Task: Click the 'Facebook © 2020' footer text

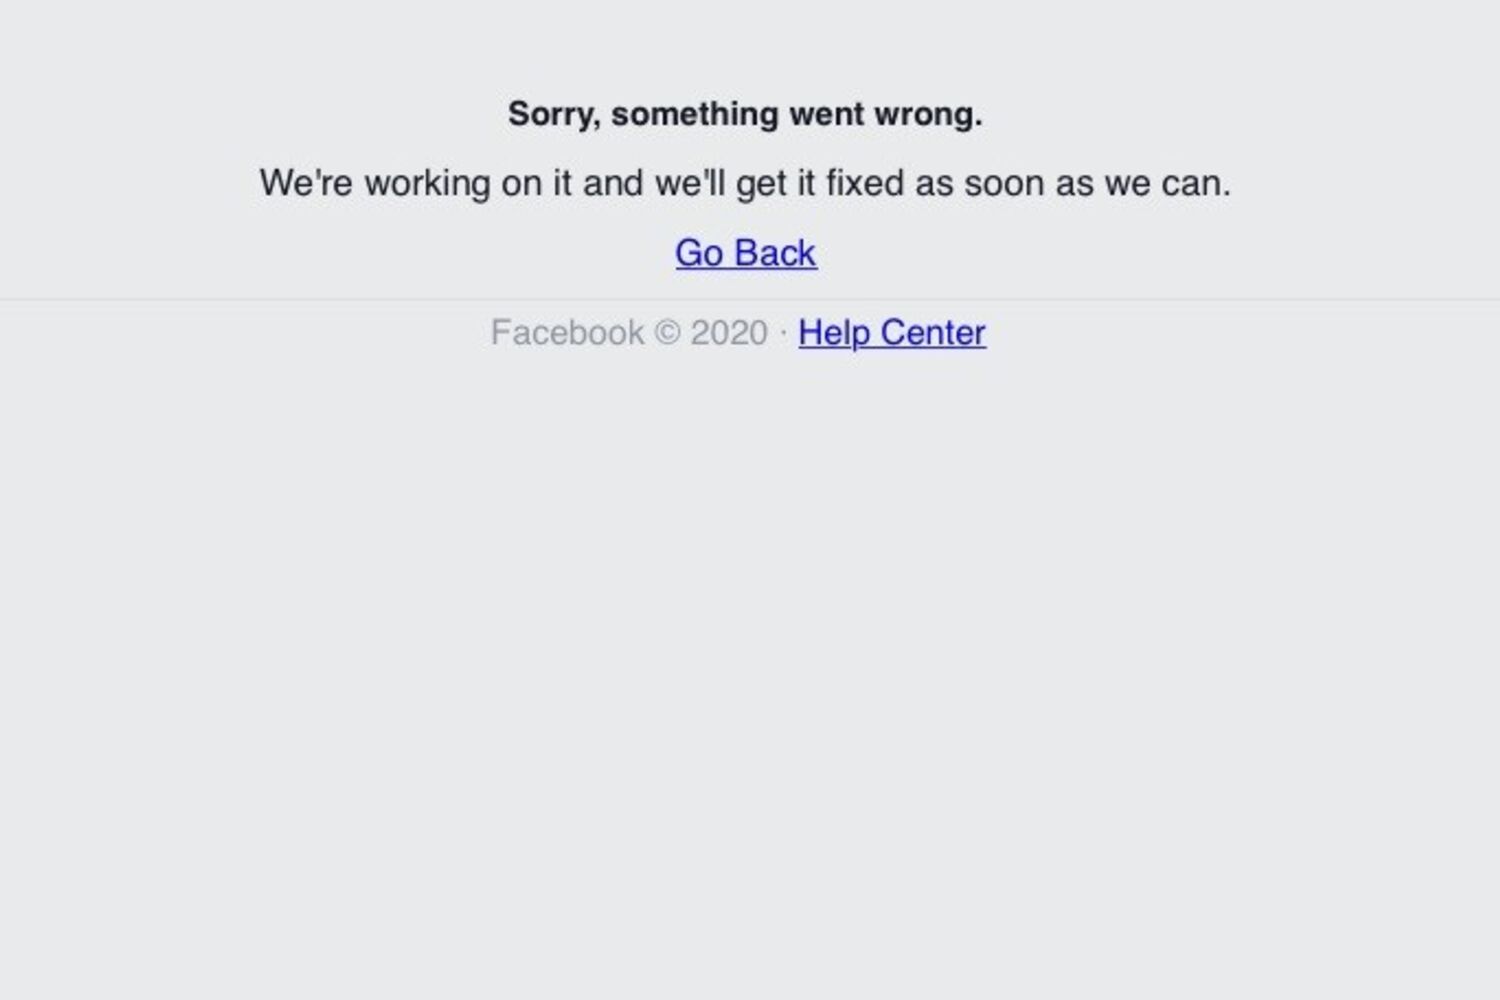Action: (629, 332)
